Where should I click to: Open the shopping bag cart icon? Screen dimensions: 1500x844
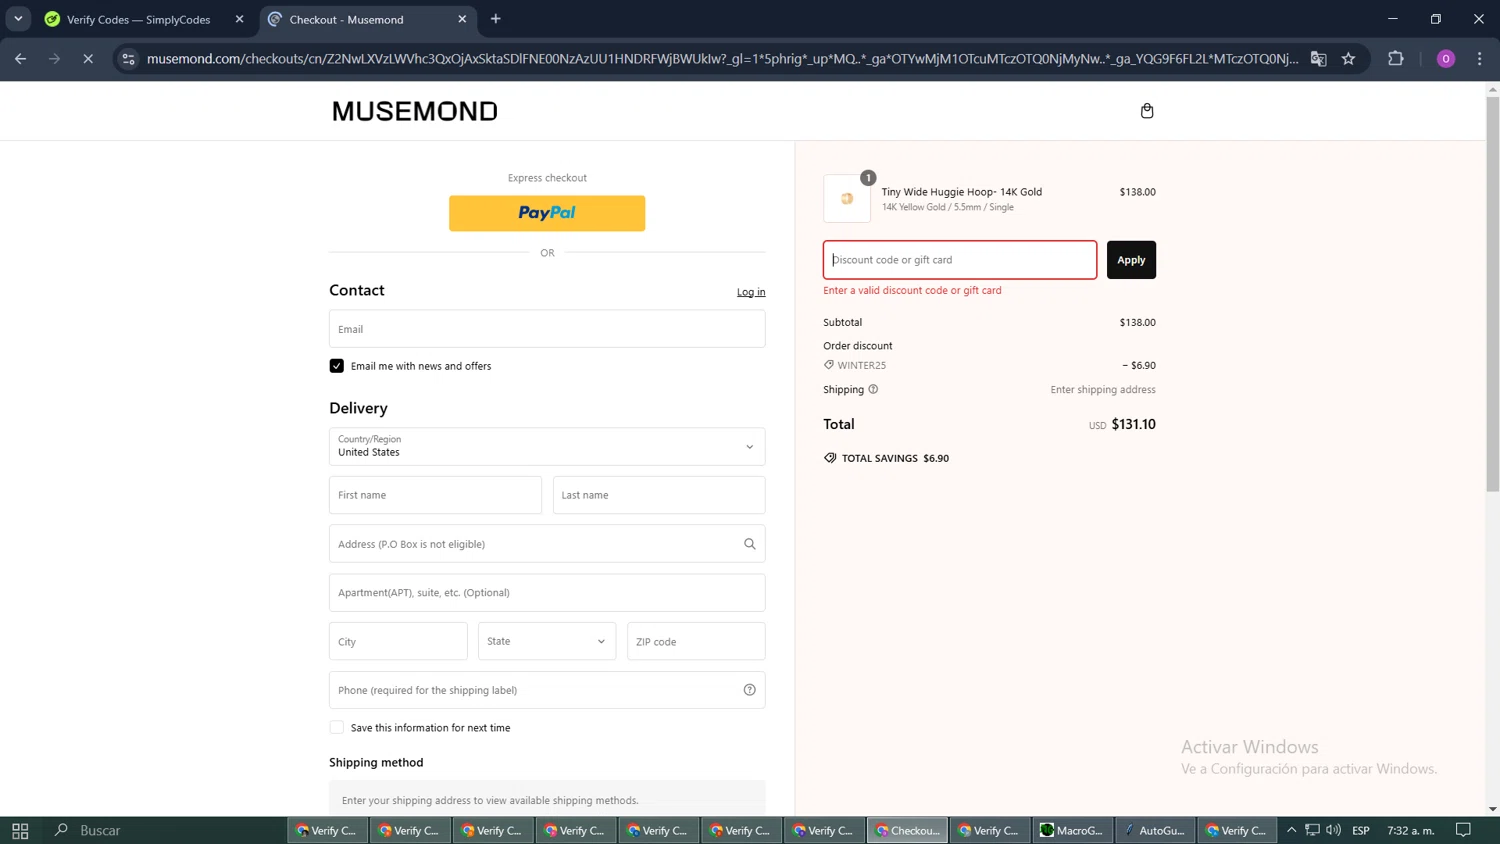(x=1147, y=111)
